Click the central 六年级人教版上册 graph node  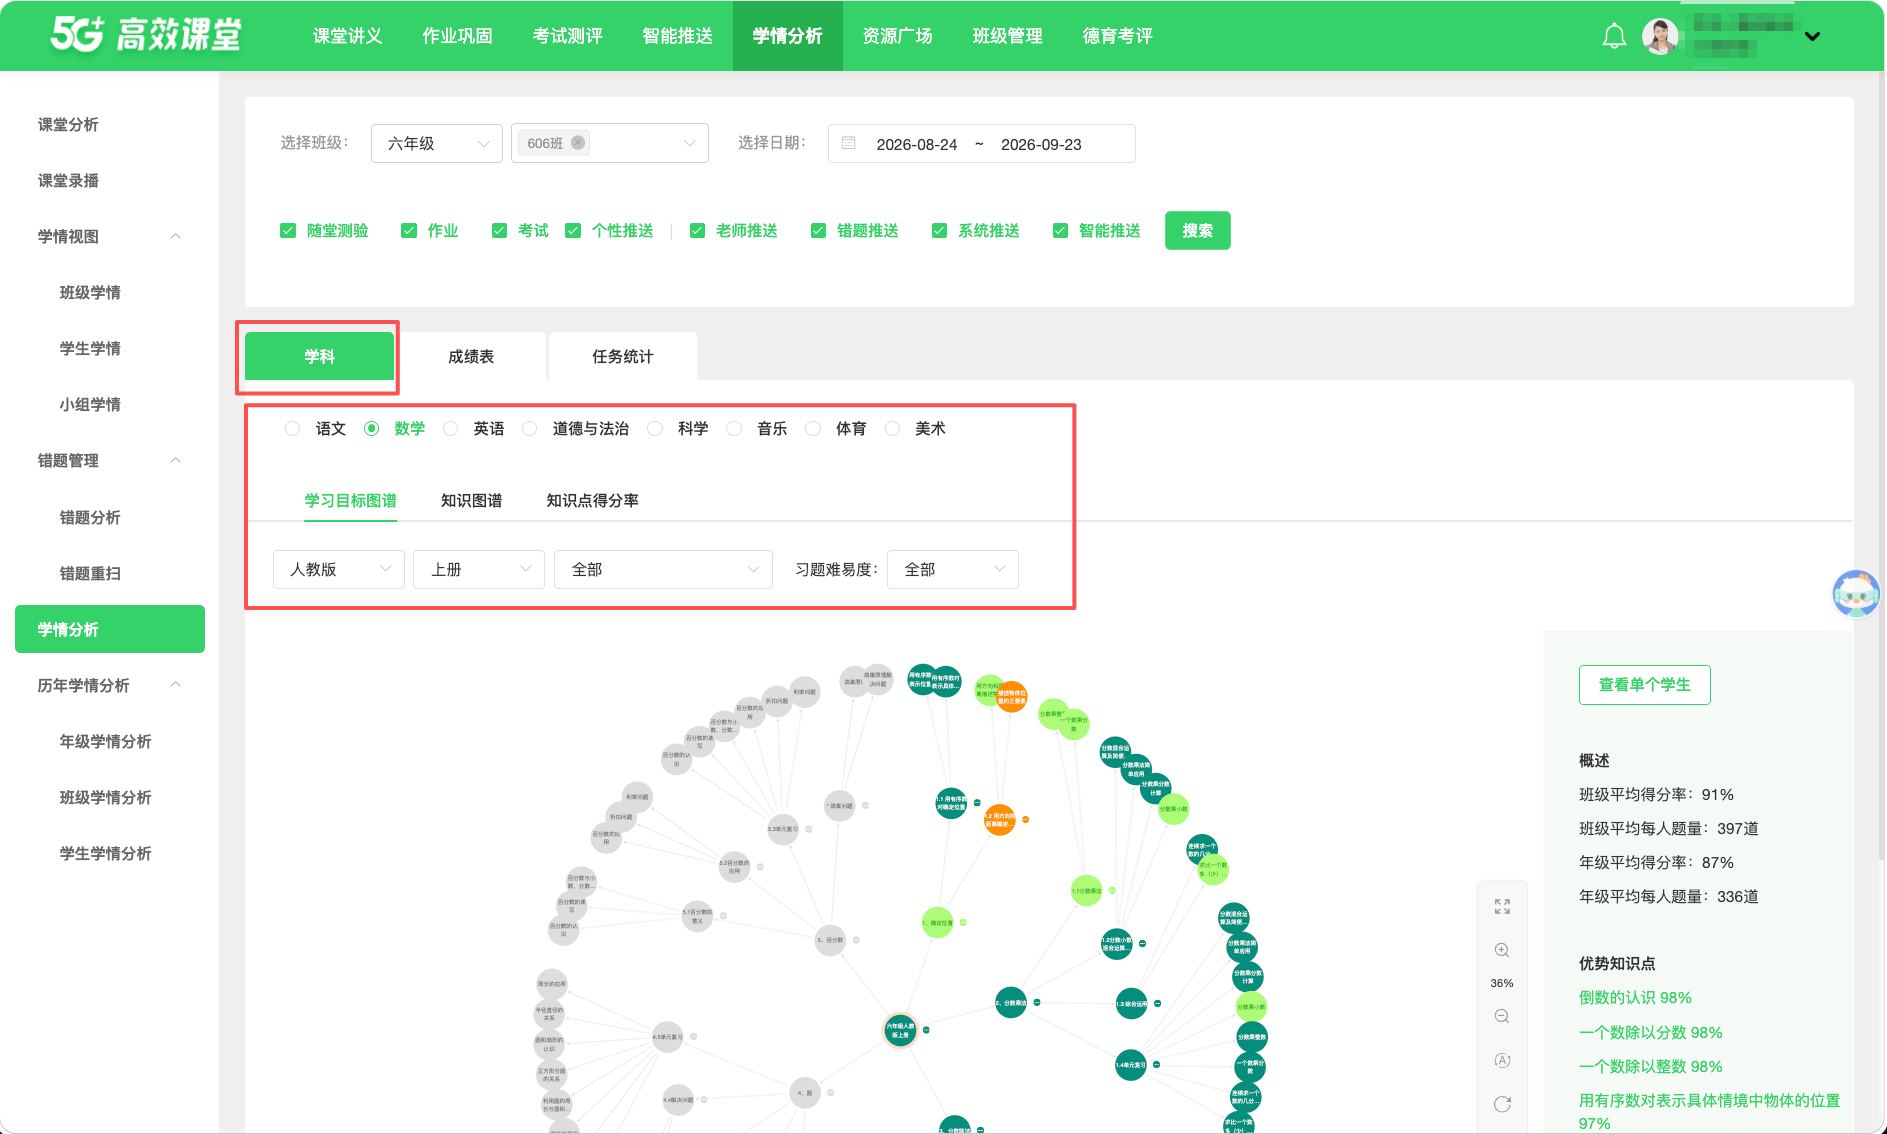(x=900, y=1029)
